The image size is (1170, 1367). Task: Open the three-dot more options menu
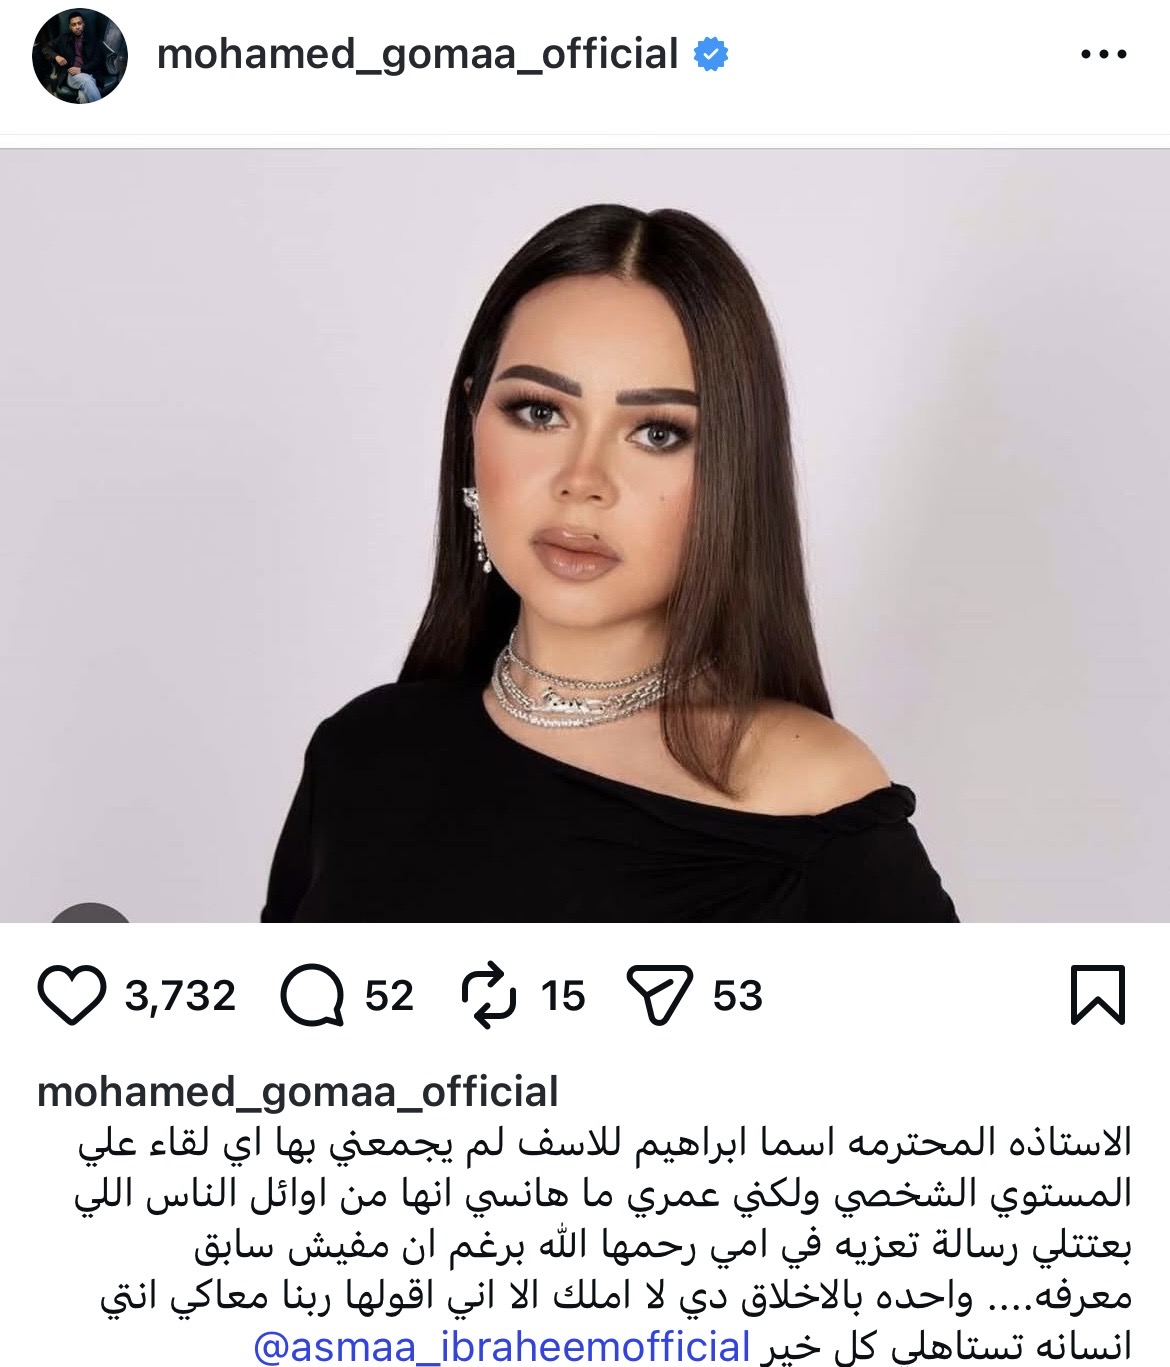tap(1104, 54)
